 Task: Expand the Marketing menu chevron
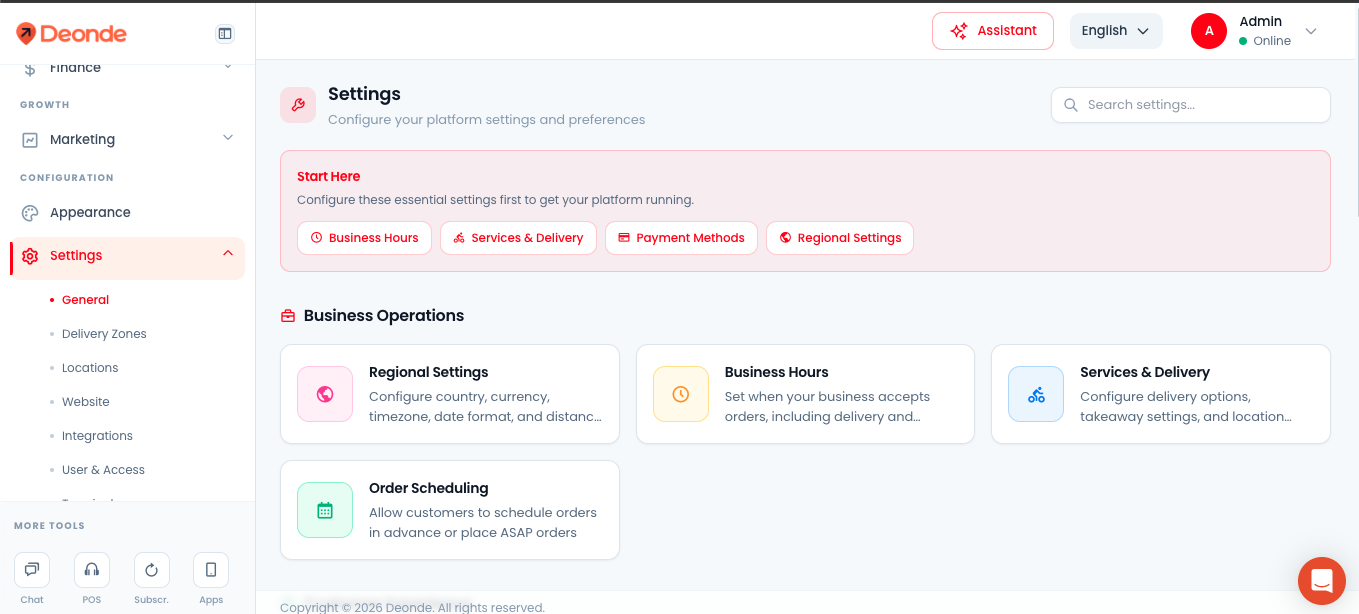228,138
